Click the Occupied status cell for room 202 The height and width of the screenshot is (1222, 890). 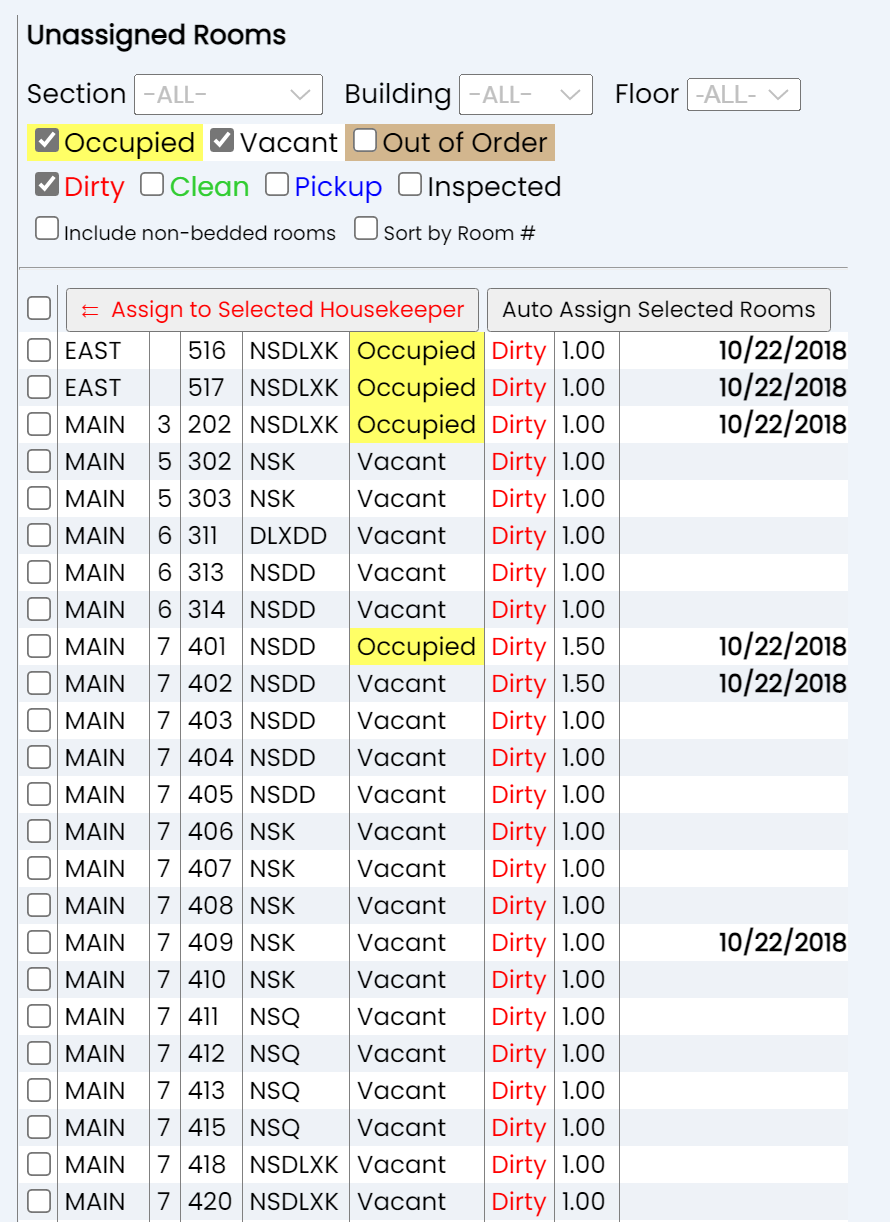tap(416, 425)
